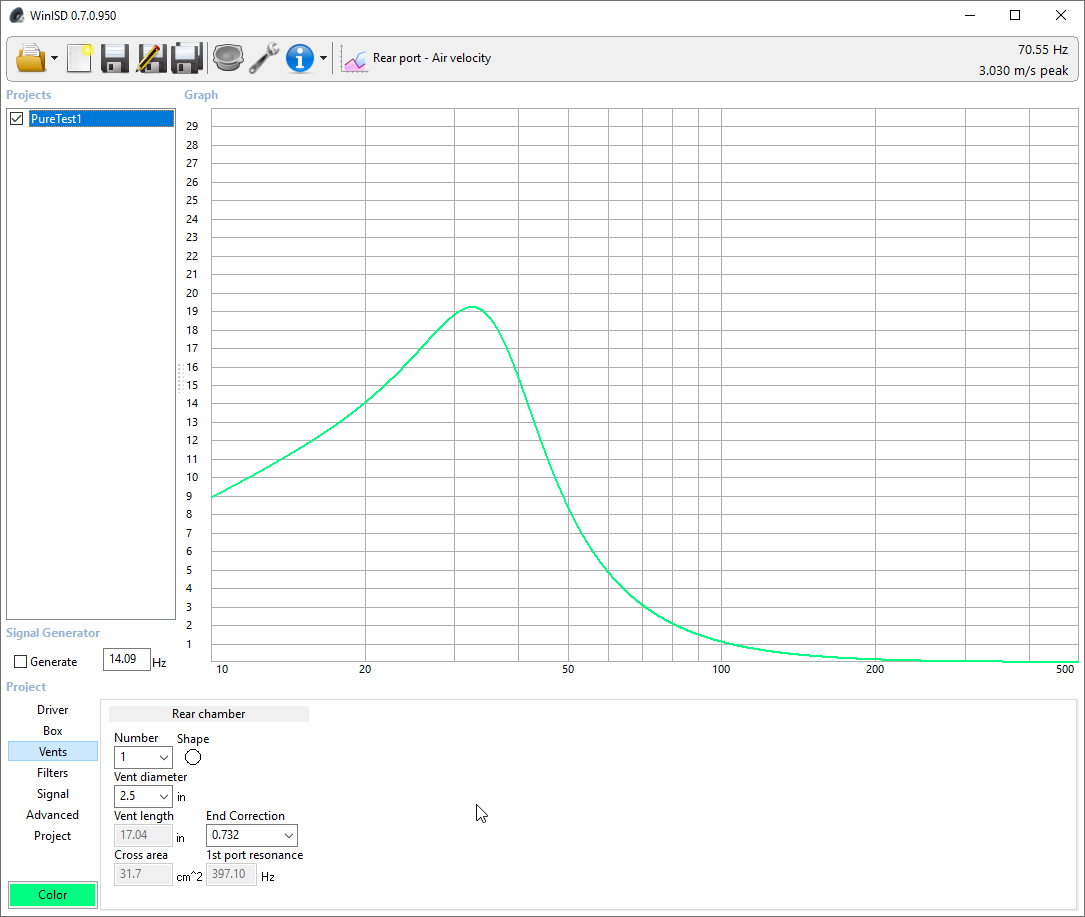This screenshot has width=1085, height=917.
Task: Minimize the WinISD window
Action: pyautogui.click(x=970, y=15)
